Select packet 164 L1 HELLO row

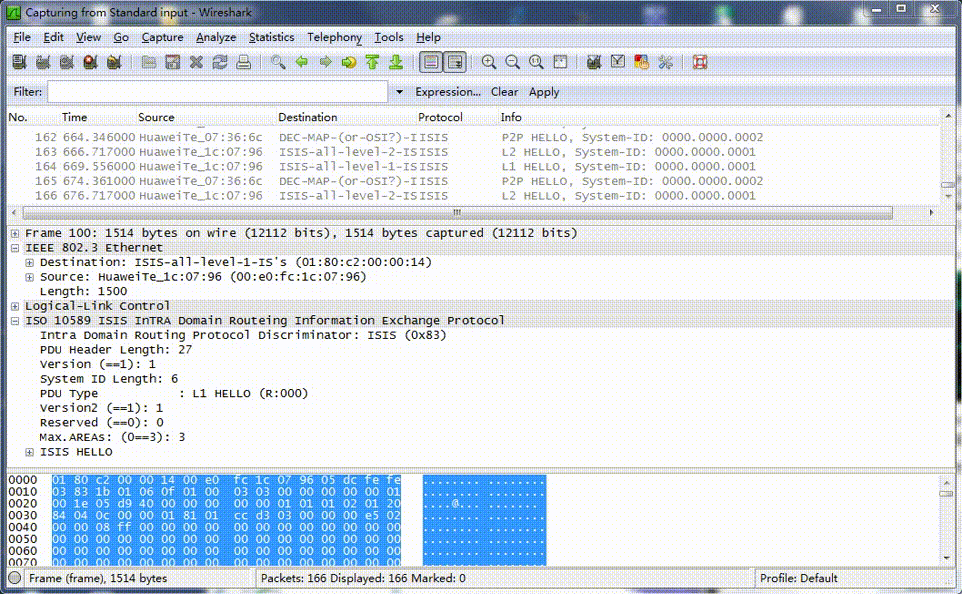click(472, 167)
